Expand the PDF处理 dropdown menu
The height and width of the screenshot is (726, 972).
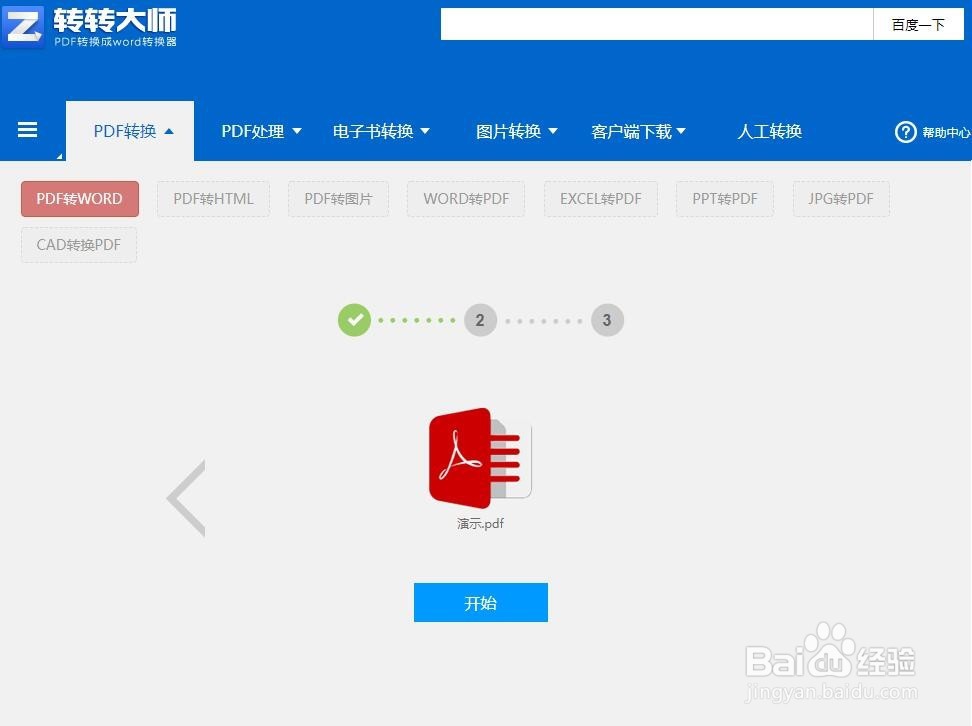click(x=261, y=131)
